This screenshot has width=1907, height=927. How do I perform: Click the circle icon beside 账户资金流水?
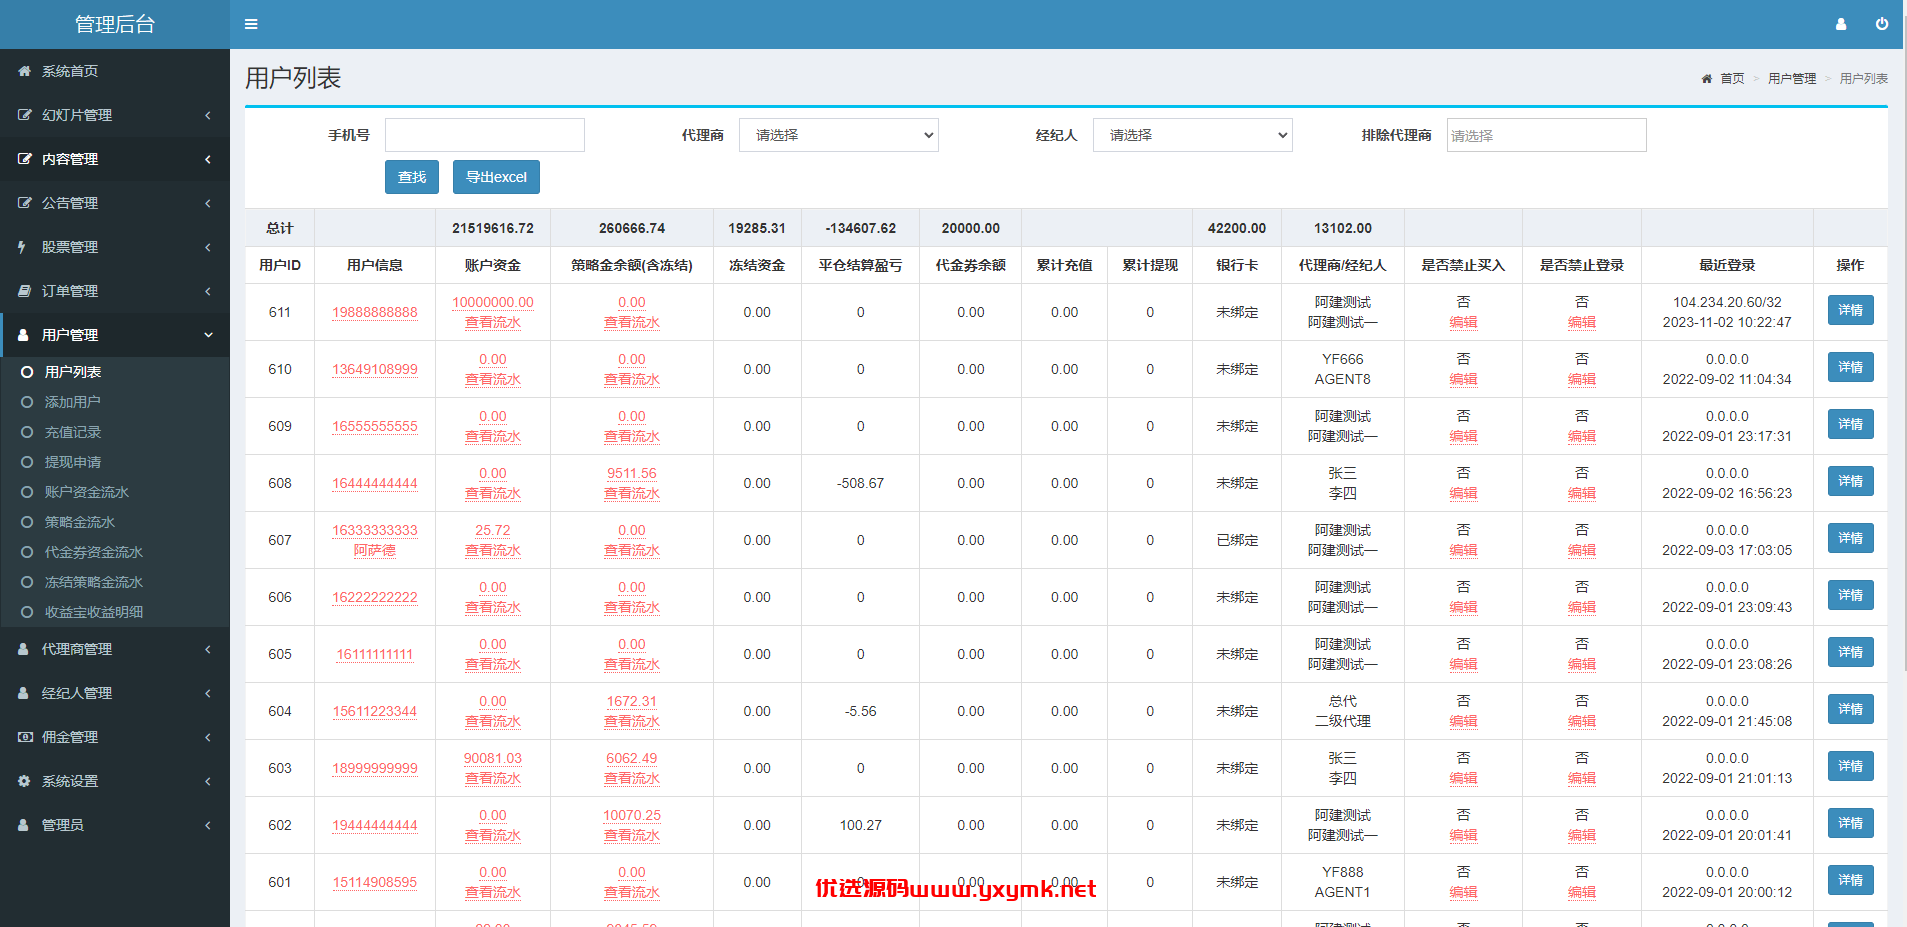pos(27,492)
